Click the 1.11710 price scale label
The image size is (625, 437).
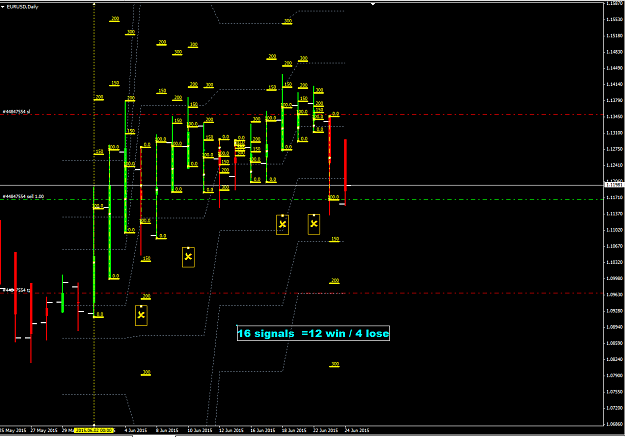coord(614,198)
